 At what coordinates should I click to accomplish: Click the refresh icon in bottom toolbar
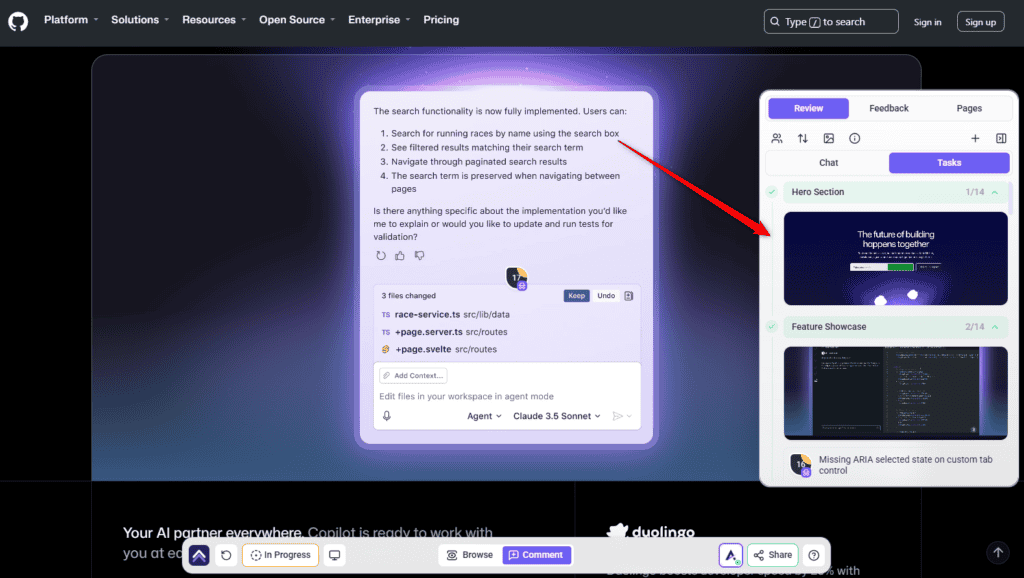(x=226, y=555)
